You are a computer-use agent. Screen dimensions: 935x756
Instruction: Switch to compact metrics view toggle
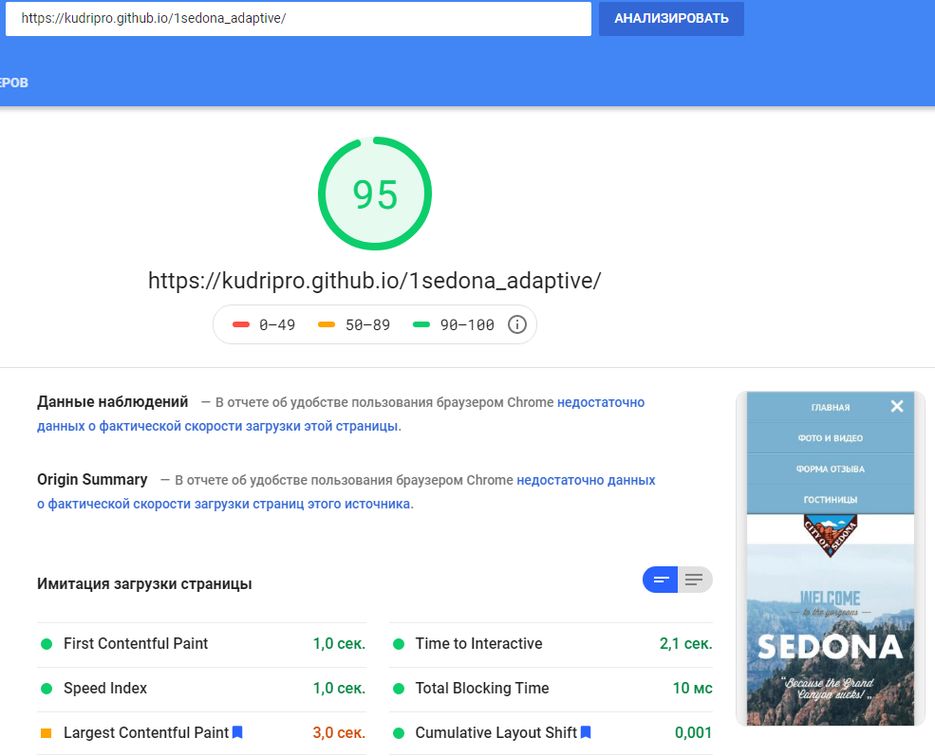(x=661, y=580)
